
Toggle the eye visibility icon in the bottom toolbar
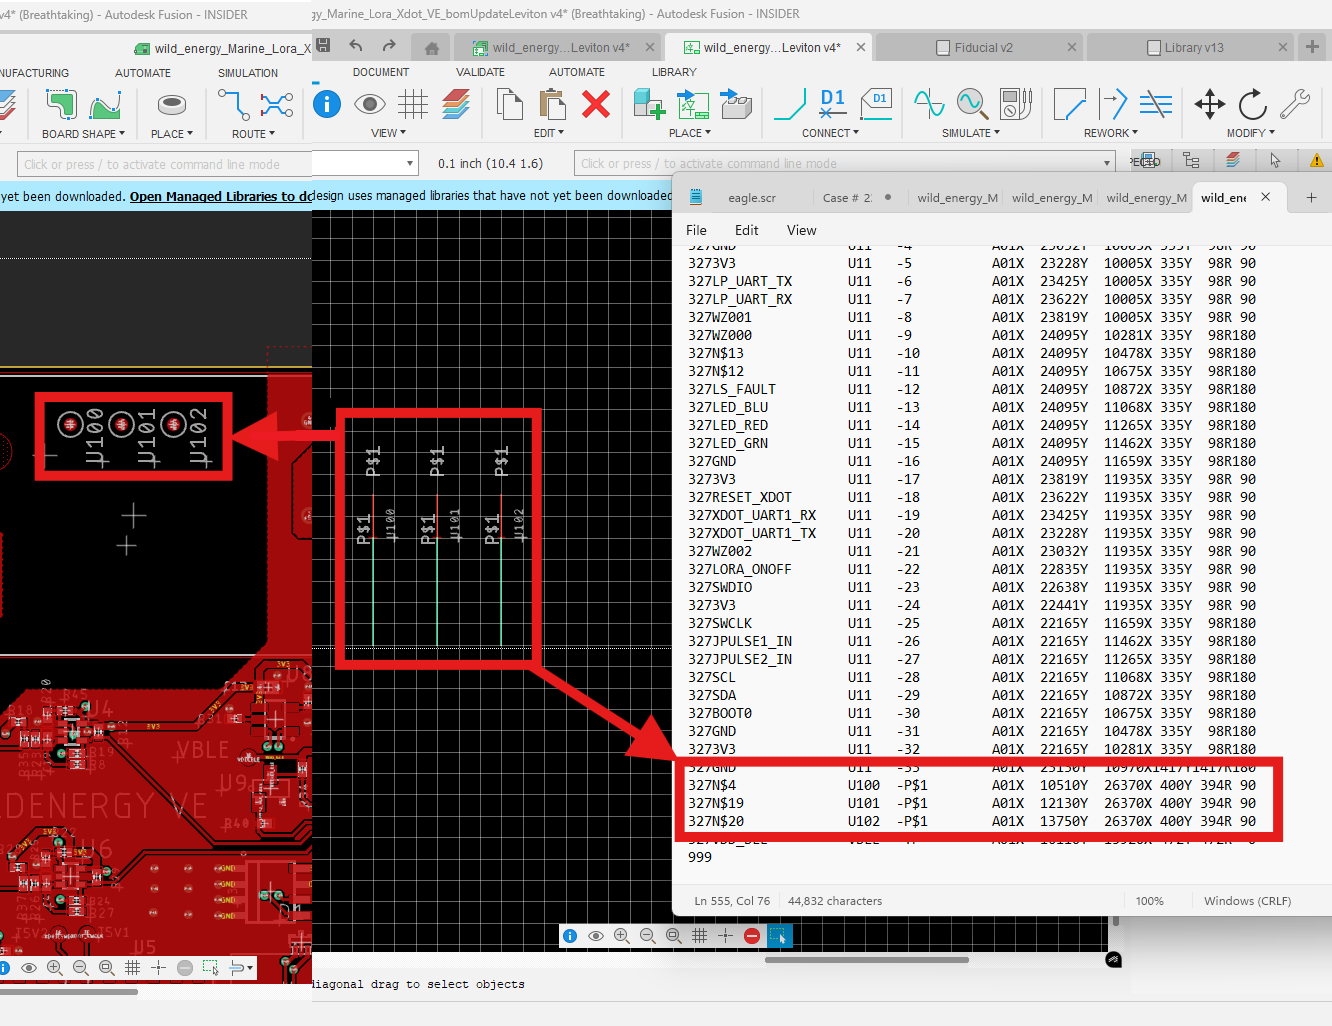[x=596, y=936]
